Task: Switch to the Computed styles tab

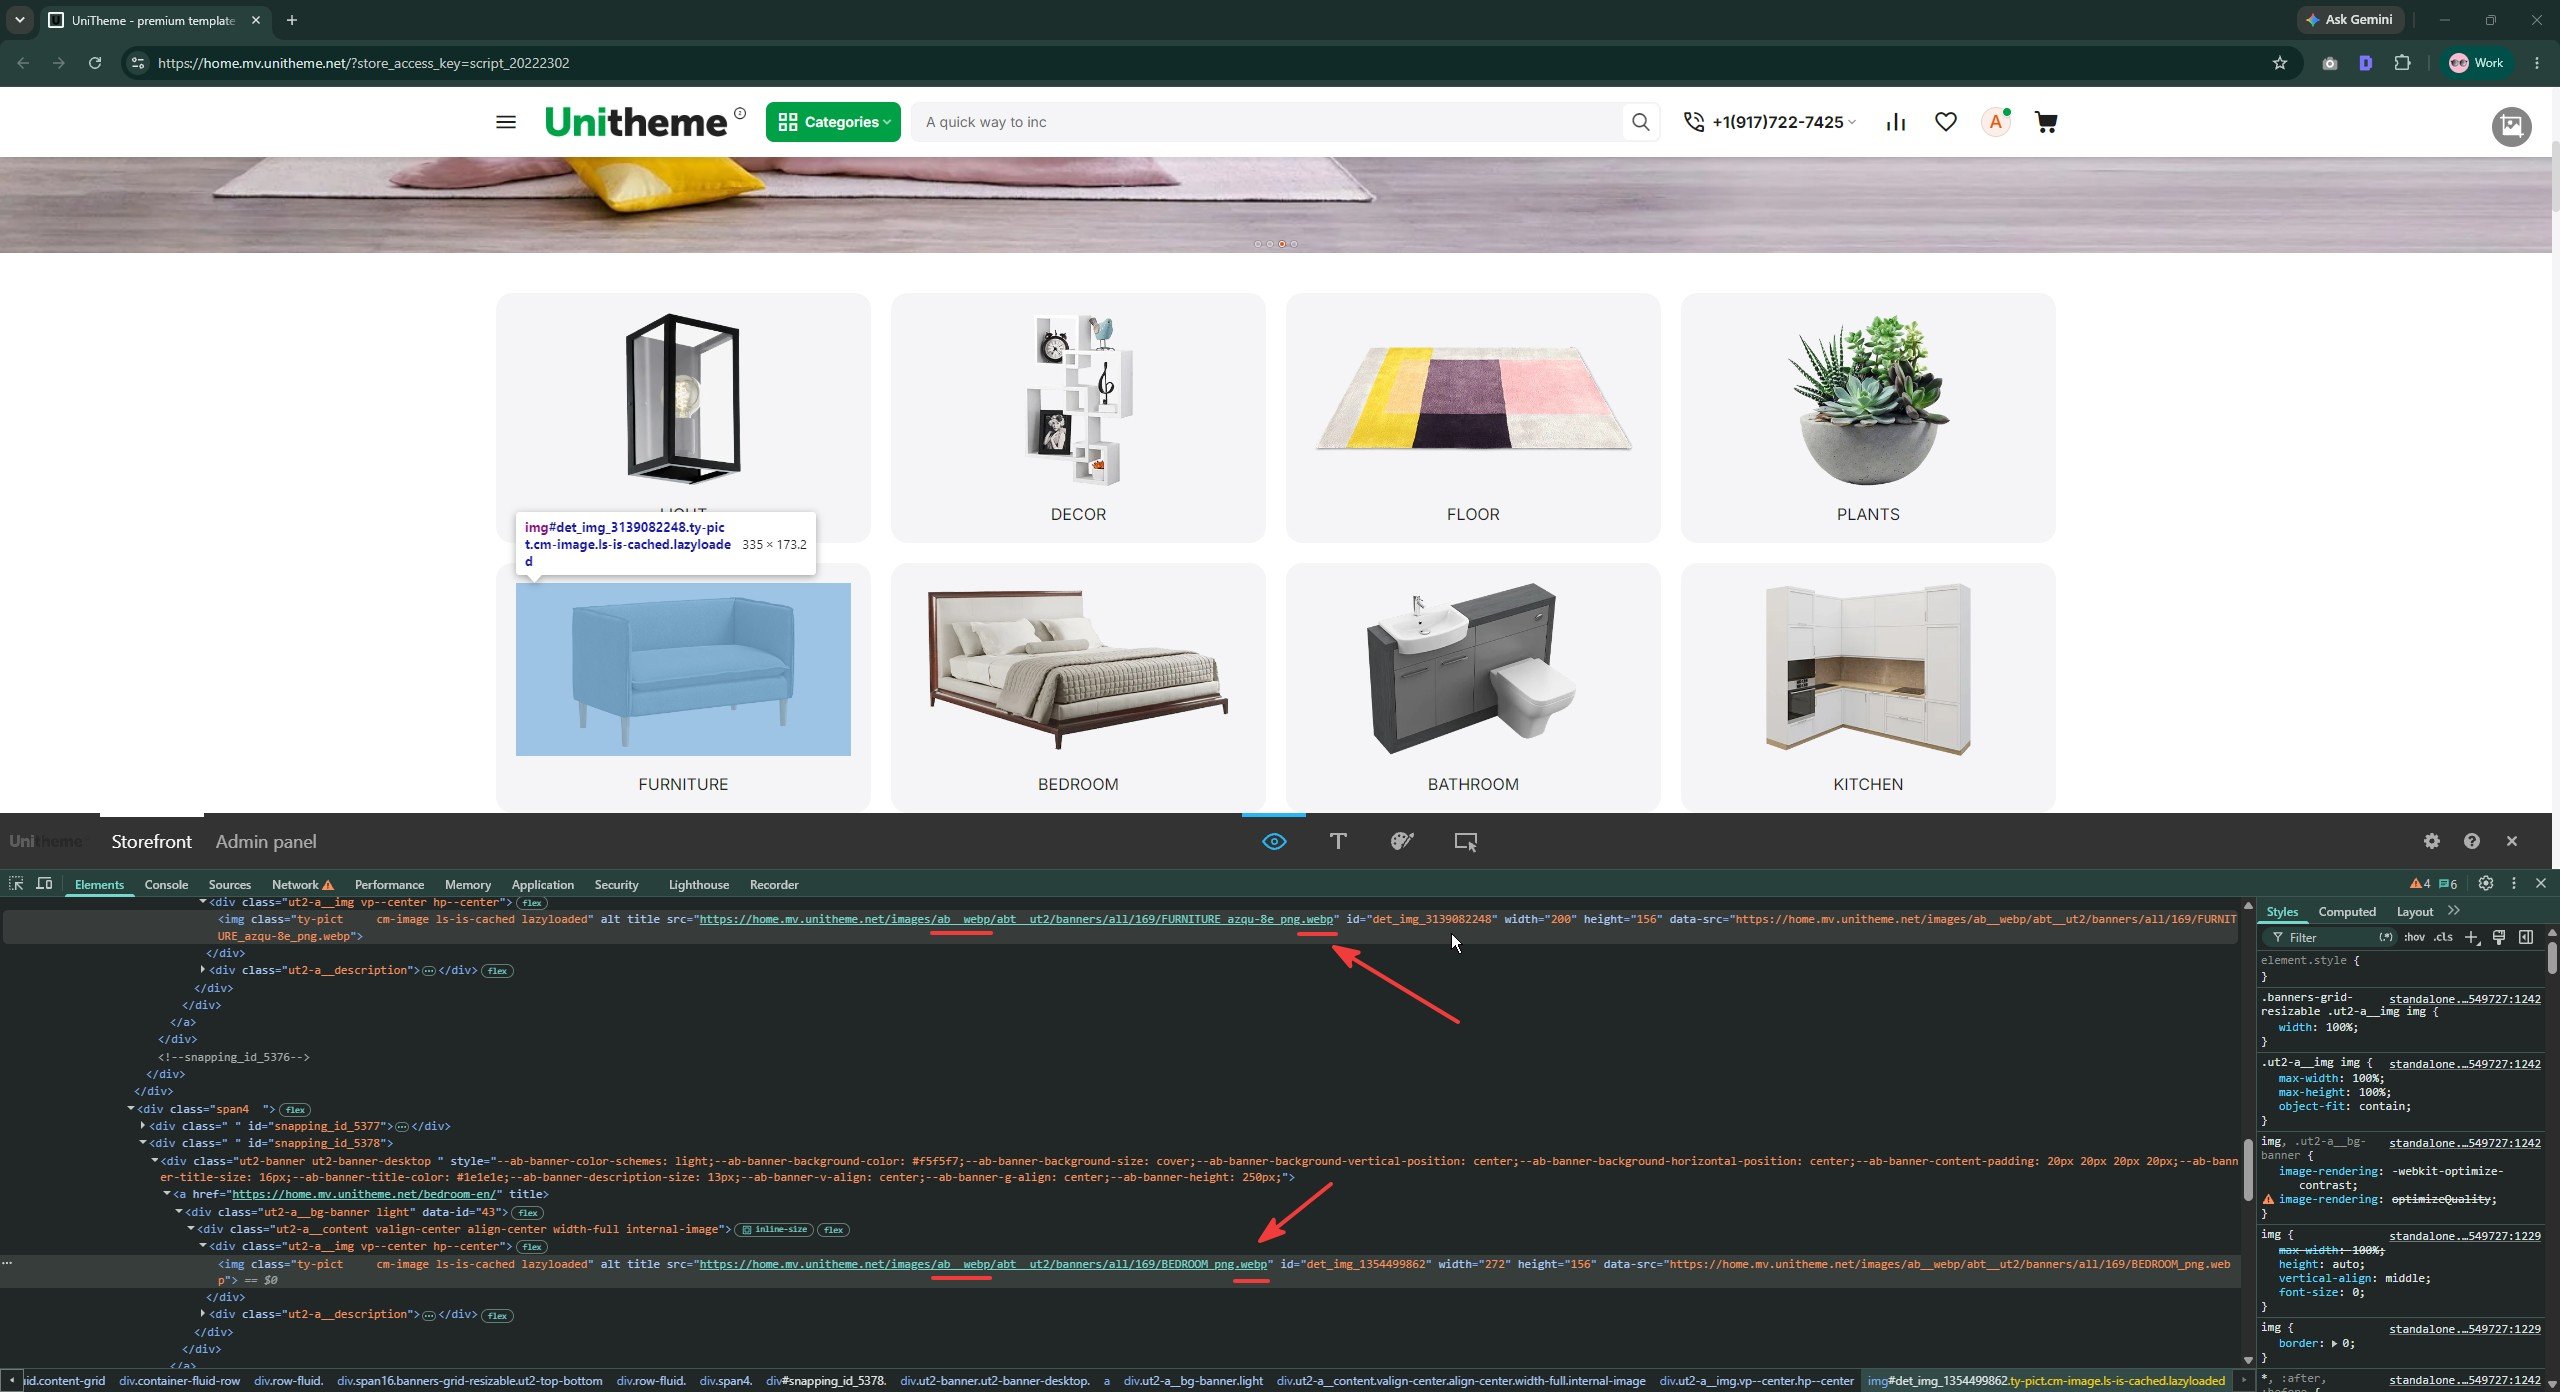Action: 2347,912
